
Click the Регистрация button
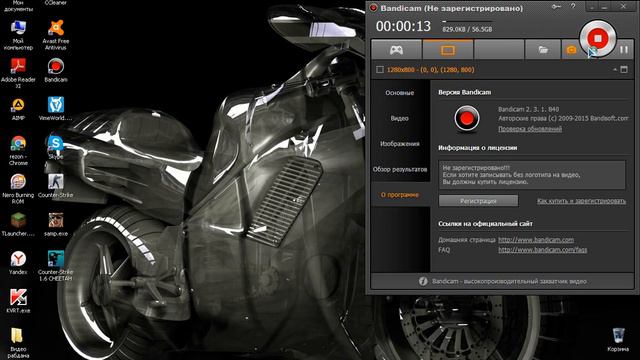click(x=478, y=201)
